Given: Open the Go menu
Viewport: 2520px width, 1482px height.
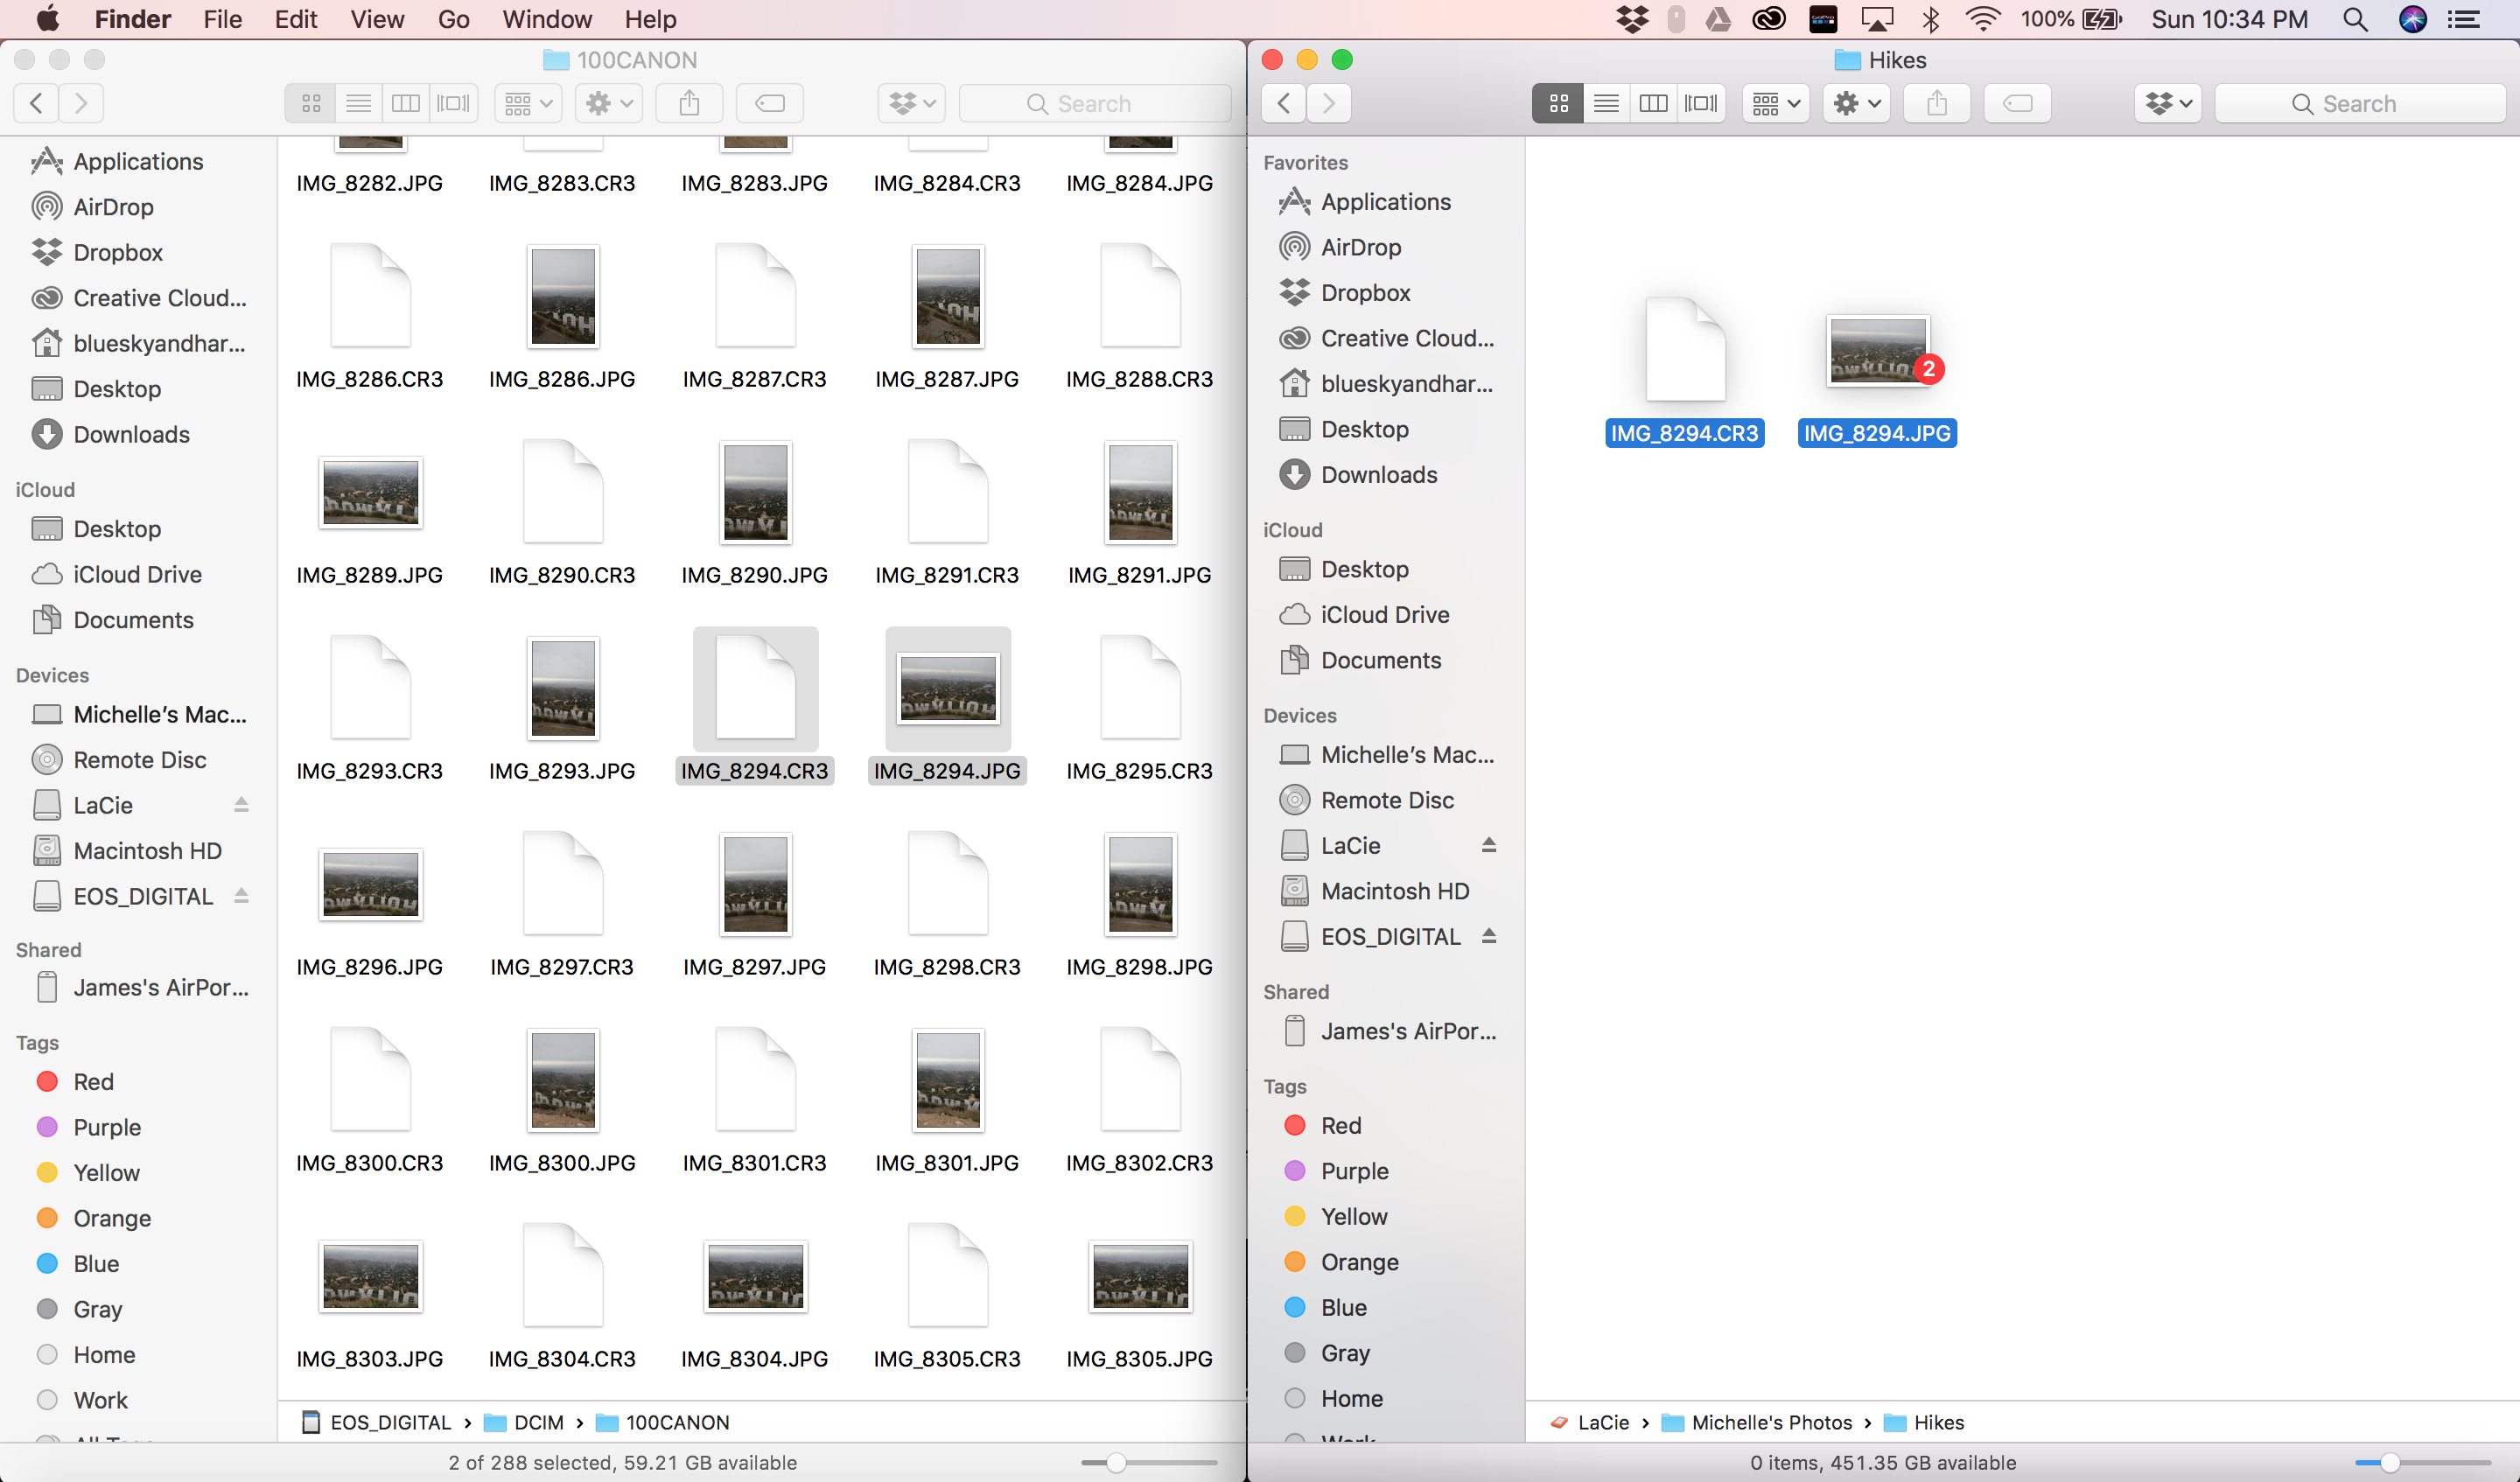Looking at the screenshot, I should pyautogui.click(x=453, y=19).
